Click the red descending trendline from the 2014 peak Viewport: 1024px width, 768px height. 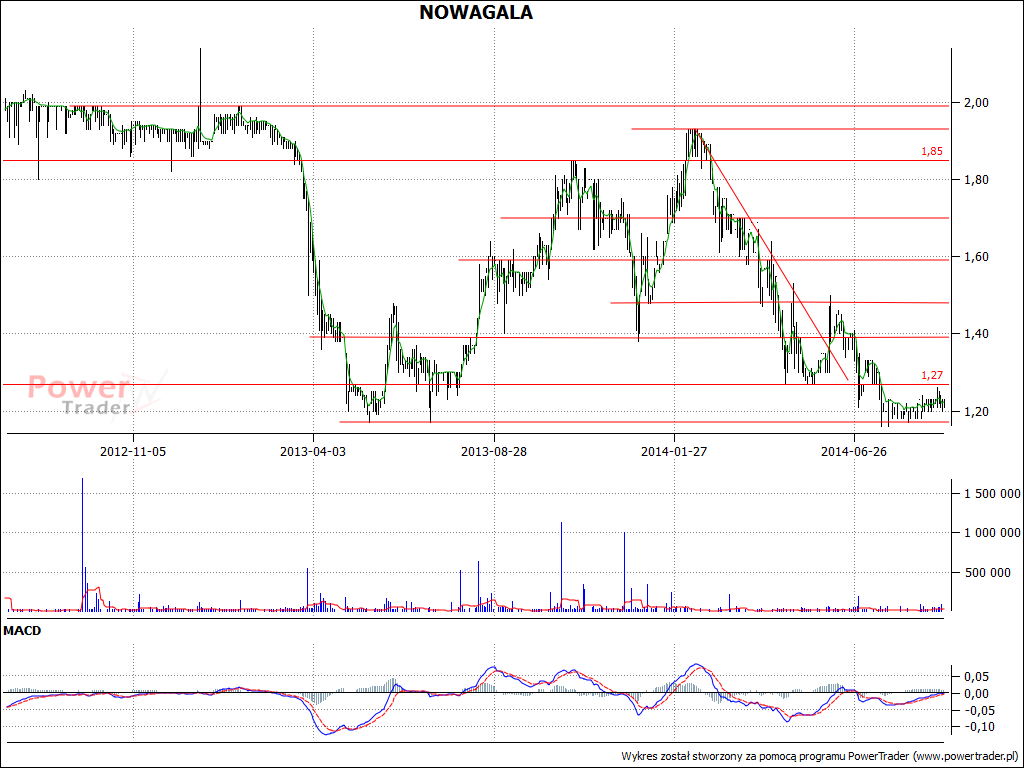point(773,254)
